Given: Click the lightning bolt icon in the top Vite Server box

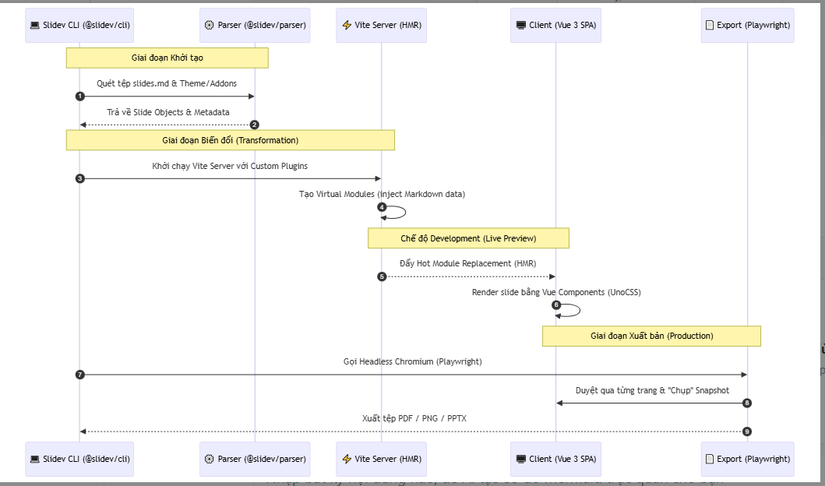Looking at the screenshot, I should [x=346, y=25].
